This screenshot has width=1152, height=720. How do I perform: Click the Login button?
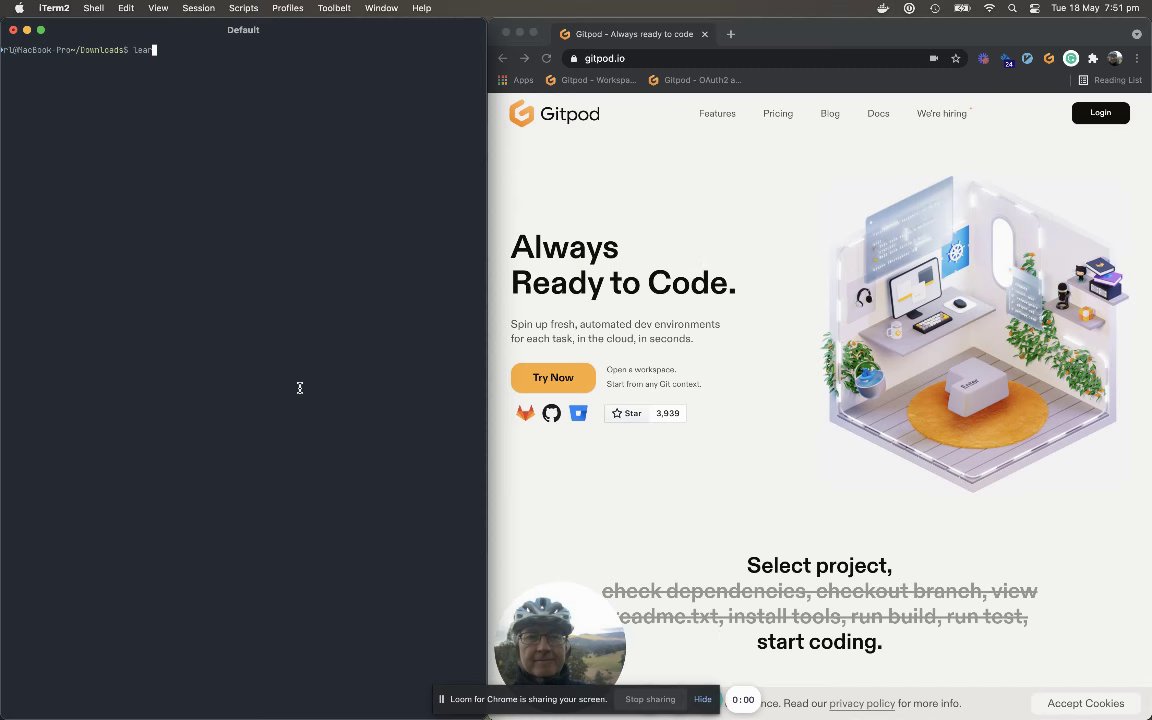point(1100,112)
